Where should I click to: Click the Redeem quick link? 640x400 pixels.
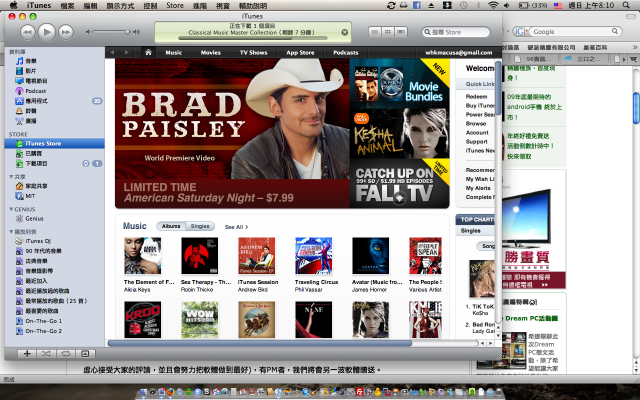[476, 97]
